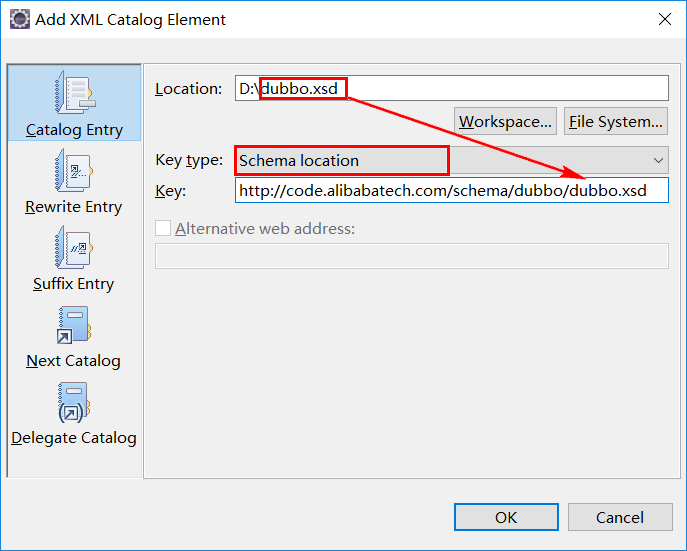Close the Add XML Catalog Element dialog
Image resolution: width=687 pixels, height=551 pixels.
(x=665, y=19)
